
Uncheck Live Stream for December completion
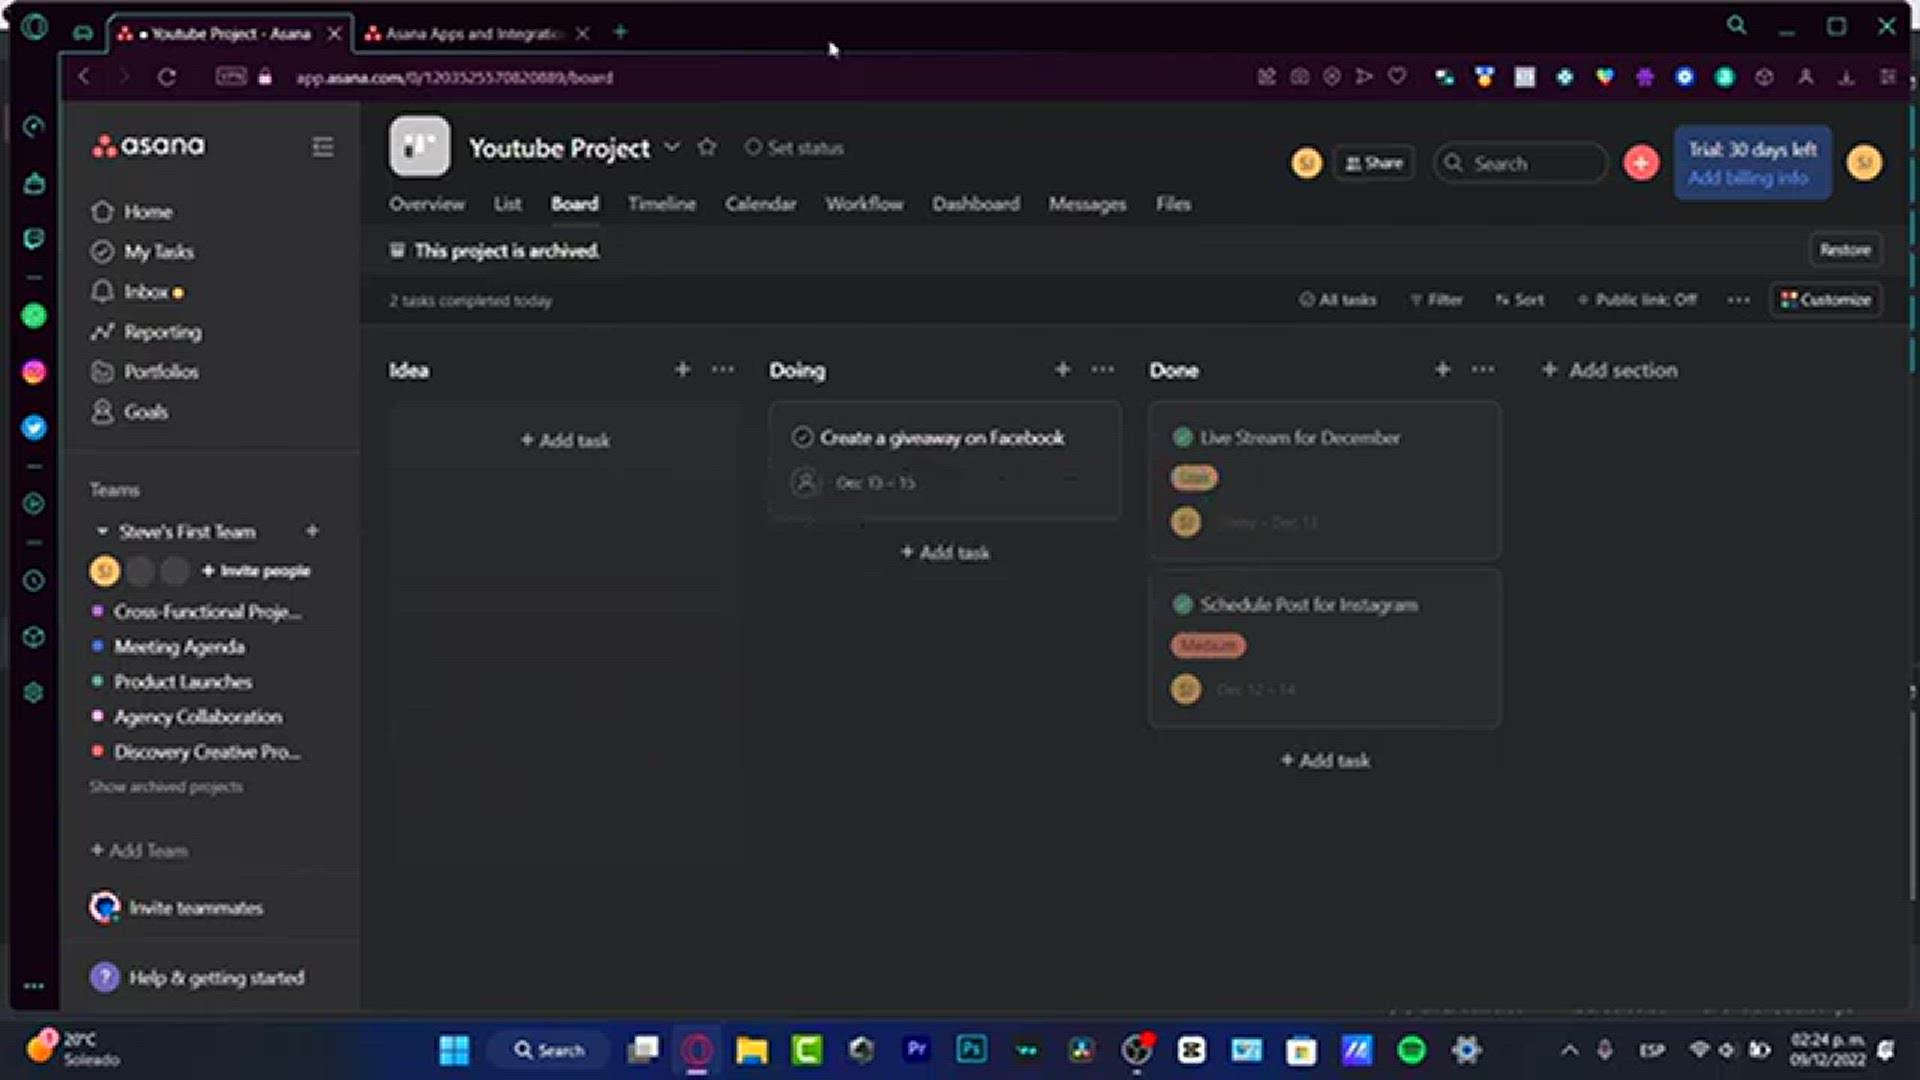point(1182,438)
